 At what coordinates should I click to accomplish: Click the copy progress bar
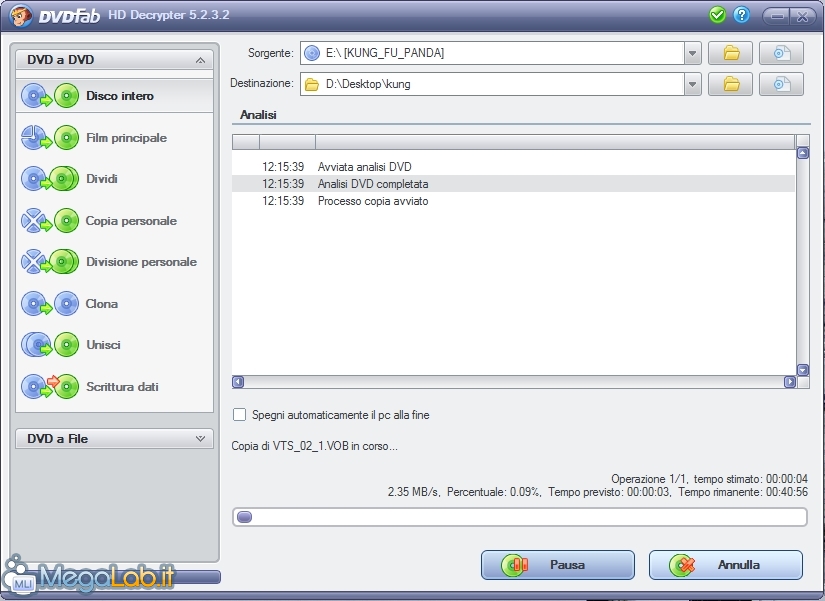tap(520, 517)
